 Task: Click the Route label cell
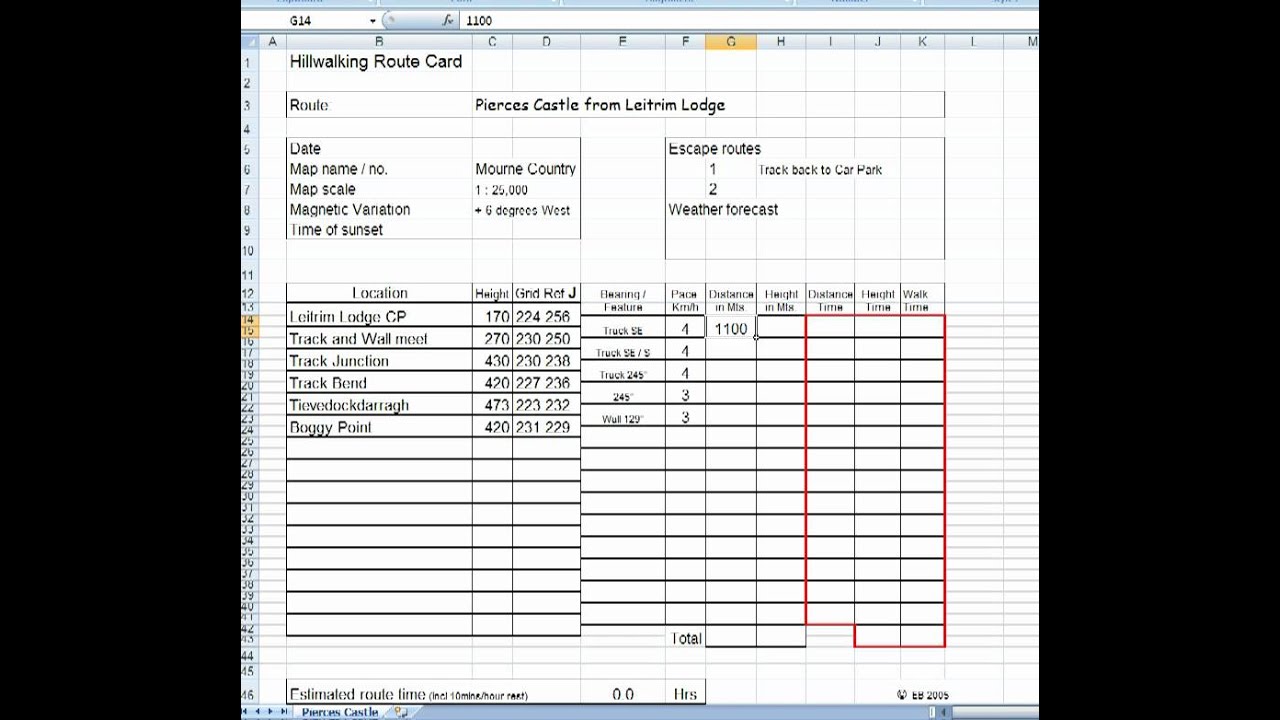(308, 105)
